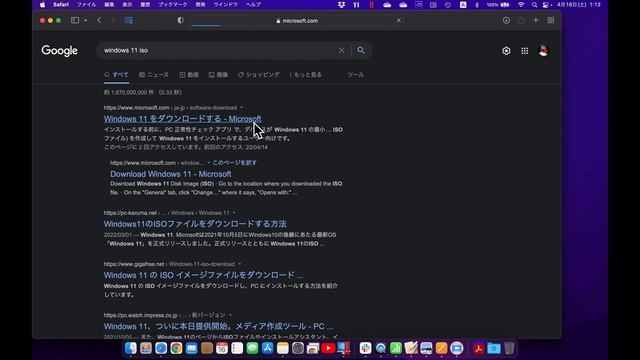Switch to the ニュース tab

[x=154, y=75]
